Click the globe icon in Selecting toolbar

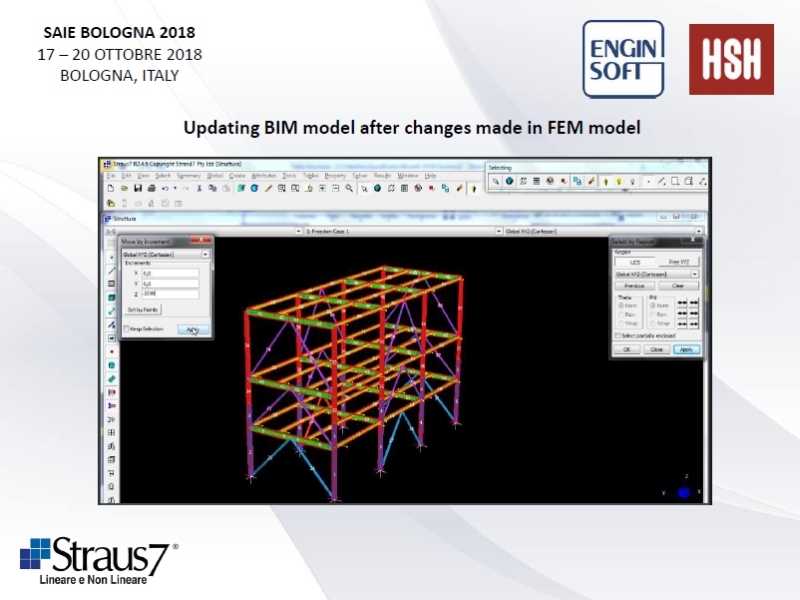click(x=509, y=181)
